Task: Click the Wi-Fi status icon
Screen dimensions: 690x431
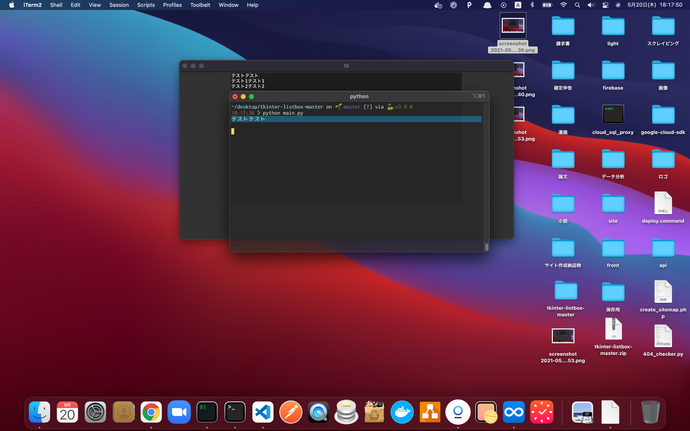Action: 563,5
